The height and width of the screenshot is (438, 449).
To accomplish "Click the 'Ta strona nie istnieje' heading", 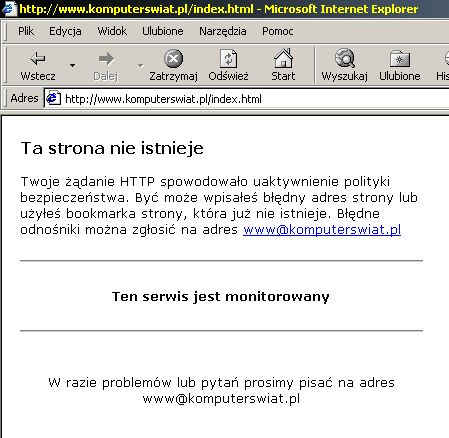I will (x=112, y=148).
